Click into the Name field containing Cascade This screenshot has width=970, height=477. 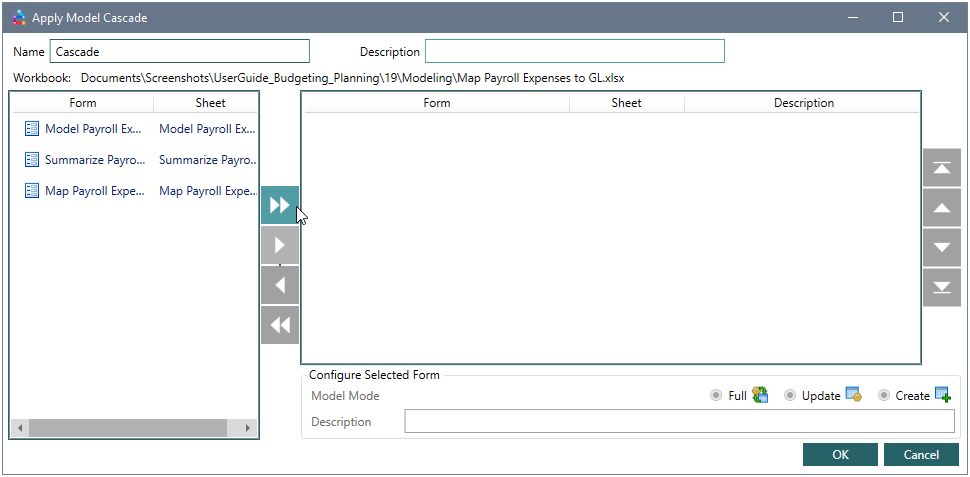pyautogui.click(x=180, y=52)
